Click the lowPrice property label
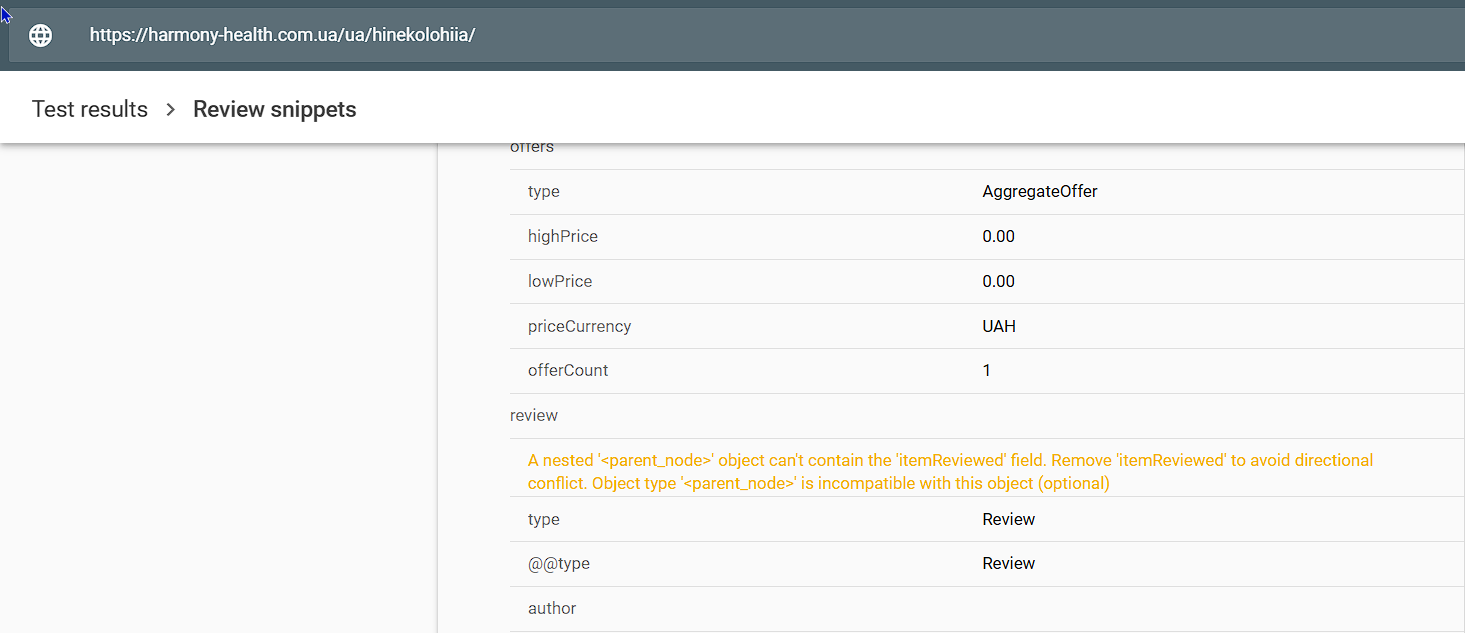This screenshot has height=633, width=1465. (x=560, y=281)
